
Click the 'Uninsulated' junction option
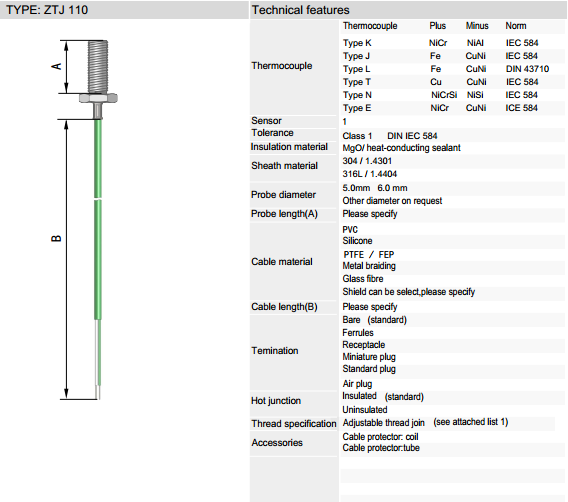point(365,410)
